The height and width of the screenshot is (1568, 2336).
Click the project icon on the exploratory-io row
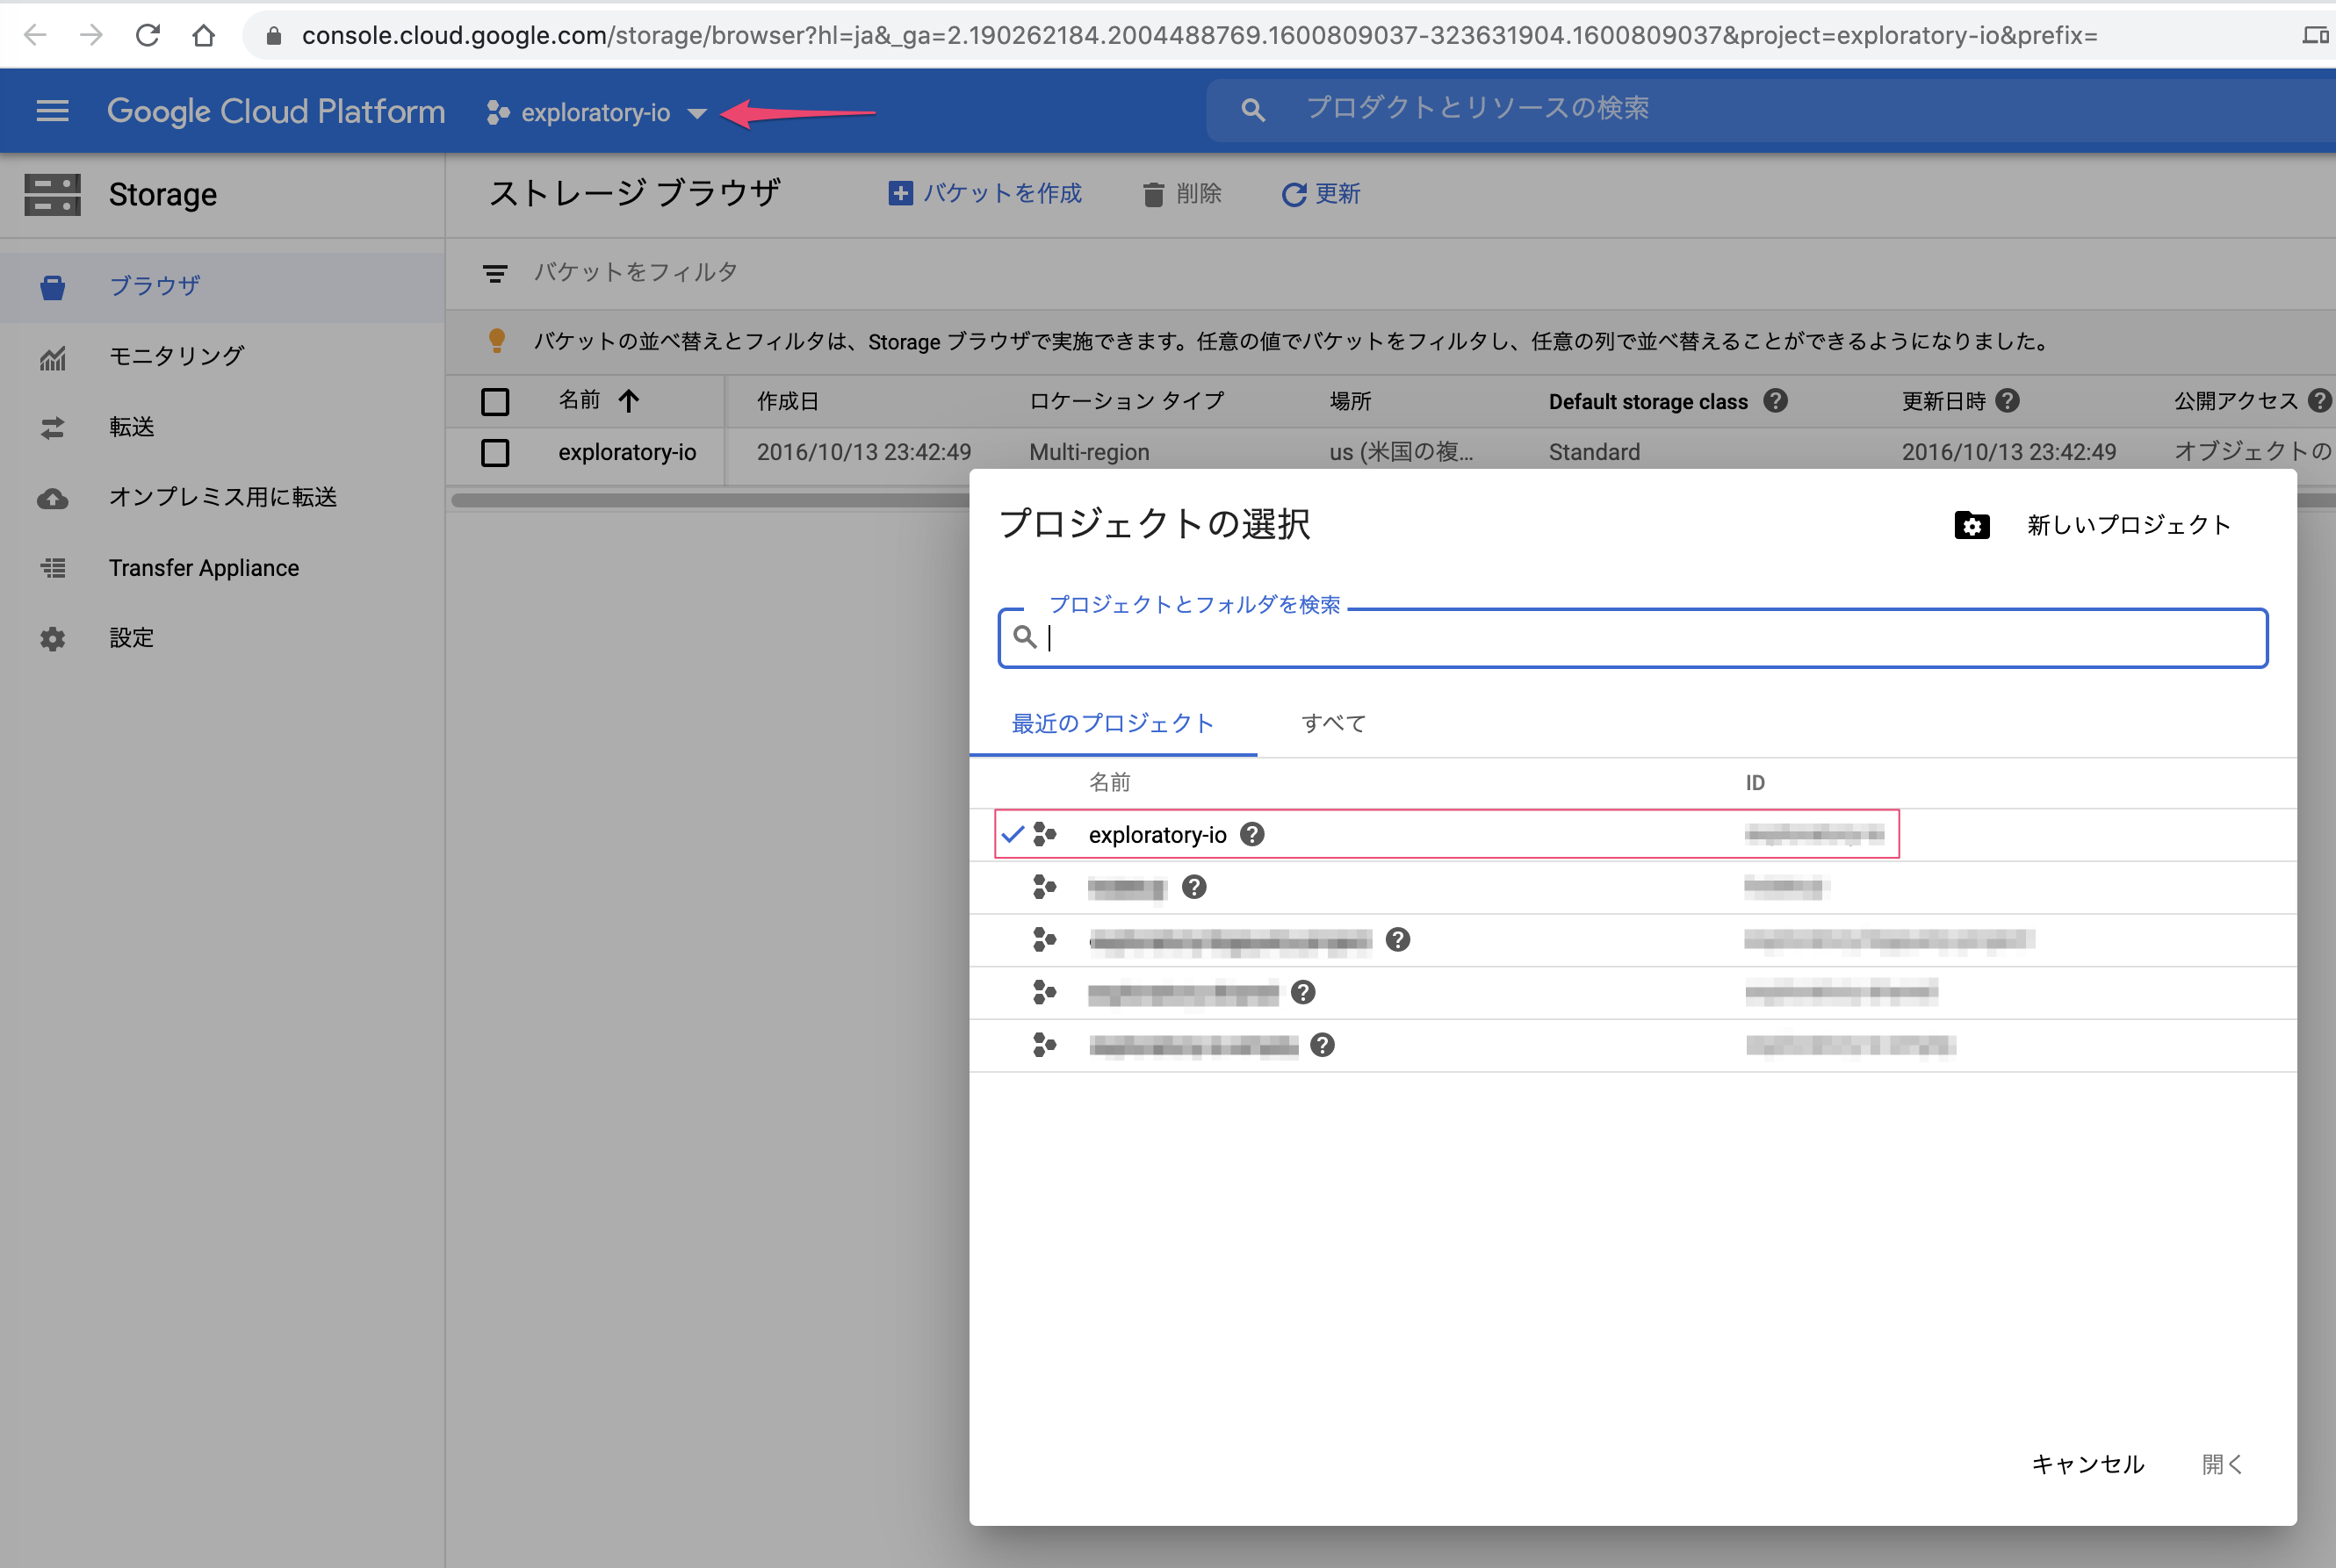pos(1044,834)
